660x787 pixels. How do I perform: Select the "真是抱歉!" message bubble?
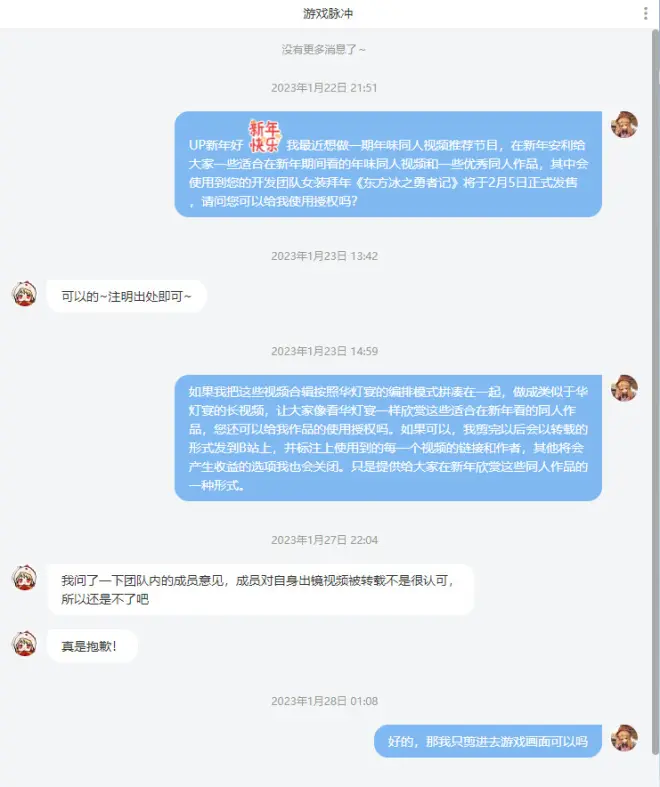coord(92,646)
